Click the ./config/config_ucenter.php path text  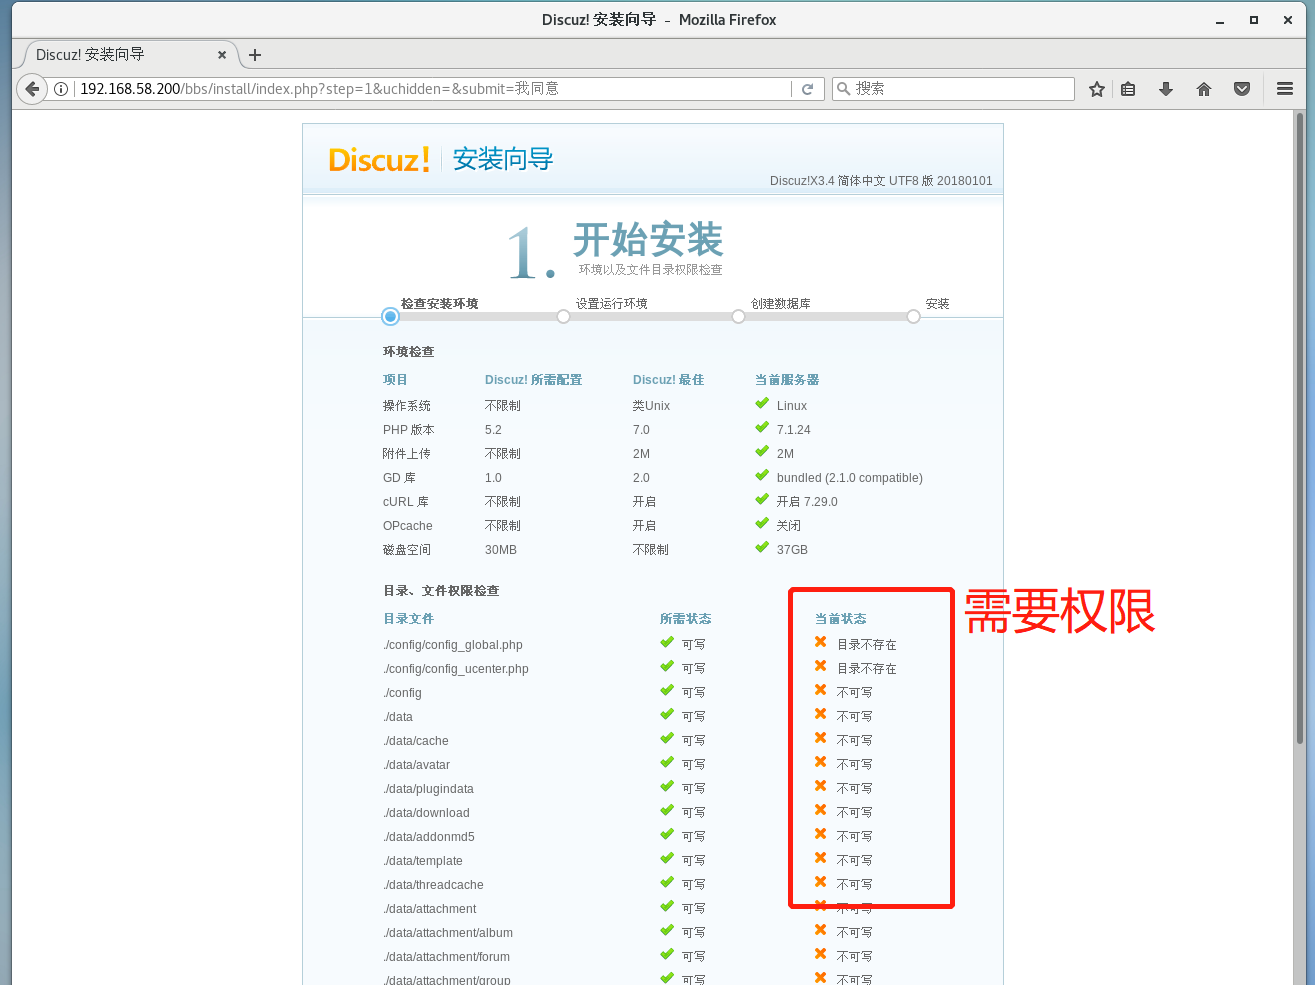456,669
